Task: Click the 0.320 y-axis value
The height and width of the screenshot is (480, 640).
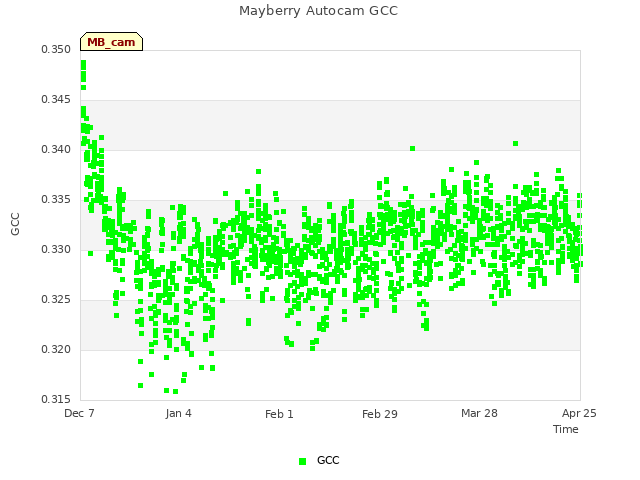Action: [56, 349]
